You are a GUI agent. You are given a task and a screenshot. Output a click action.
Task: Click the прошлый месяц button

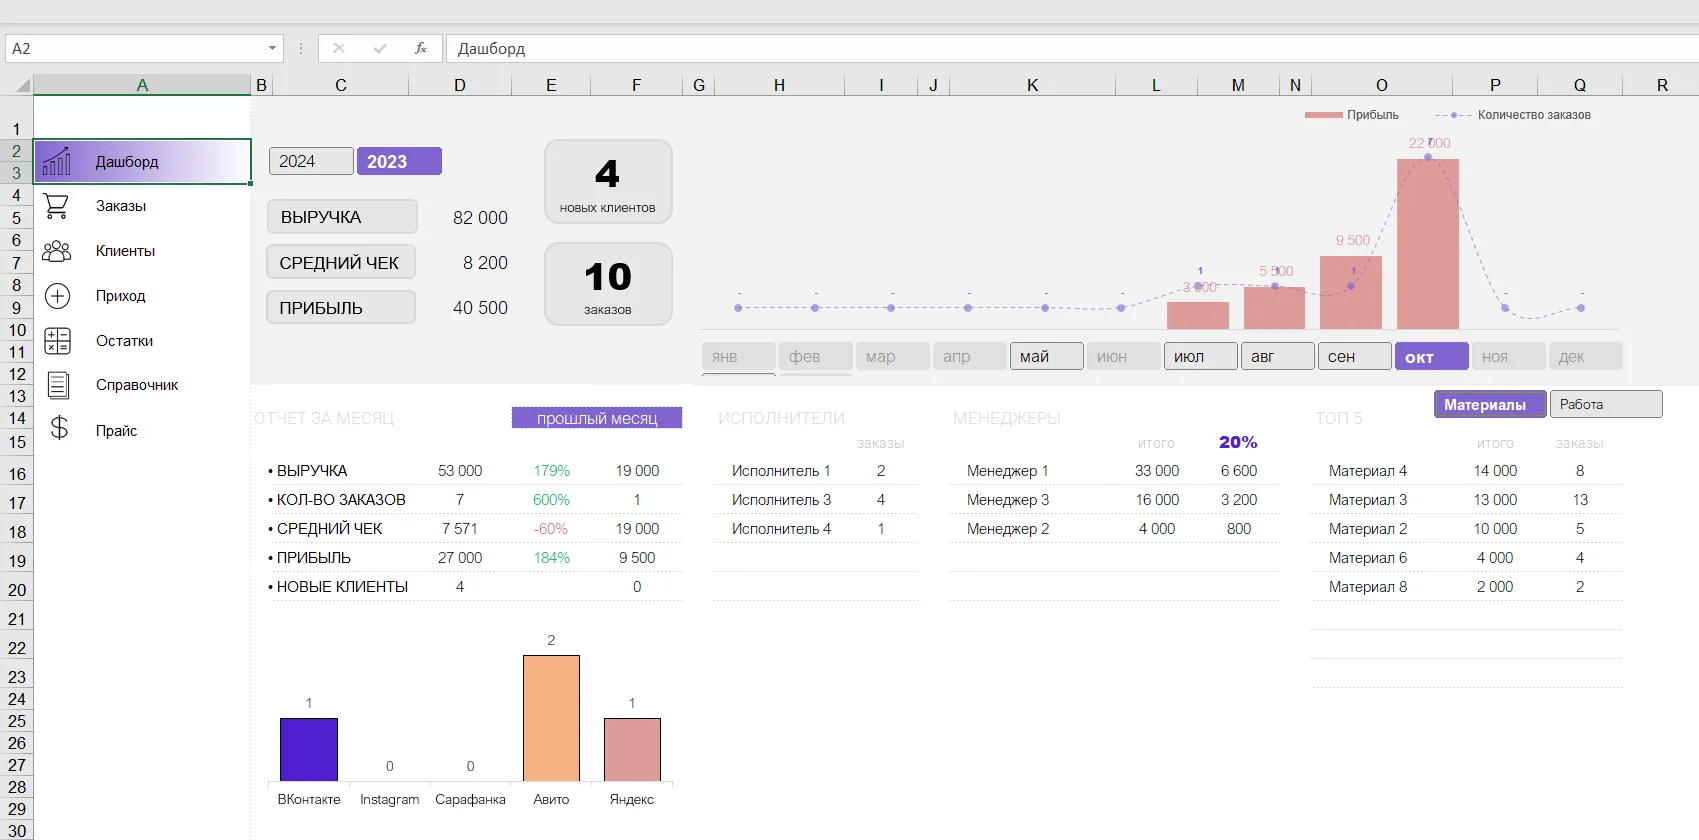coord(597,418)
